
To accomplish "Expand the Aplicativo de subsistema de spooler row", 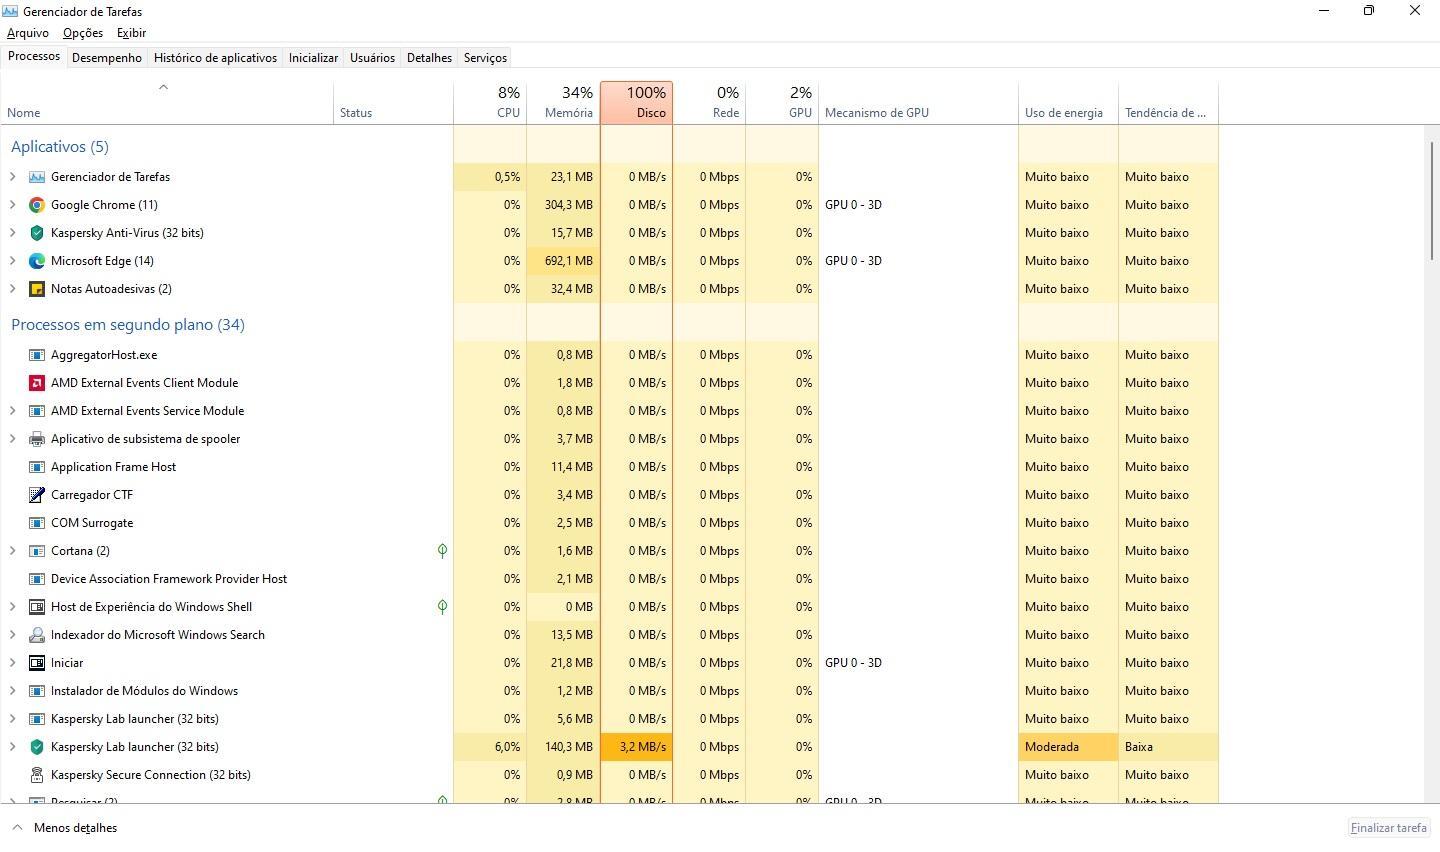I will coord(12,439).
